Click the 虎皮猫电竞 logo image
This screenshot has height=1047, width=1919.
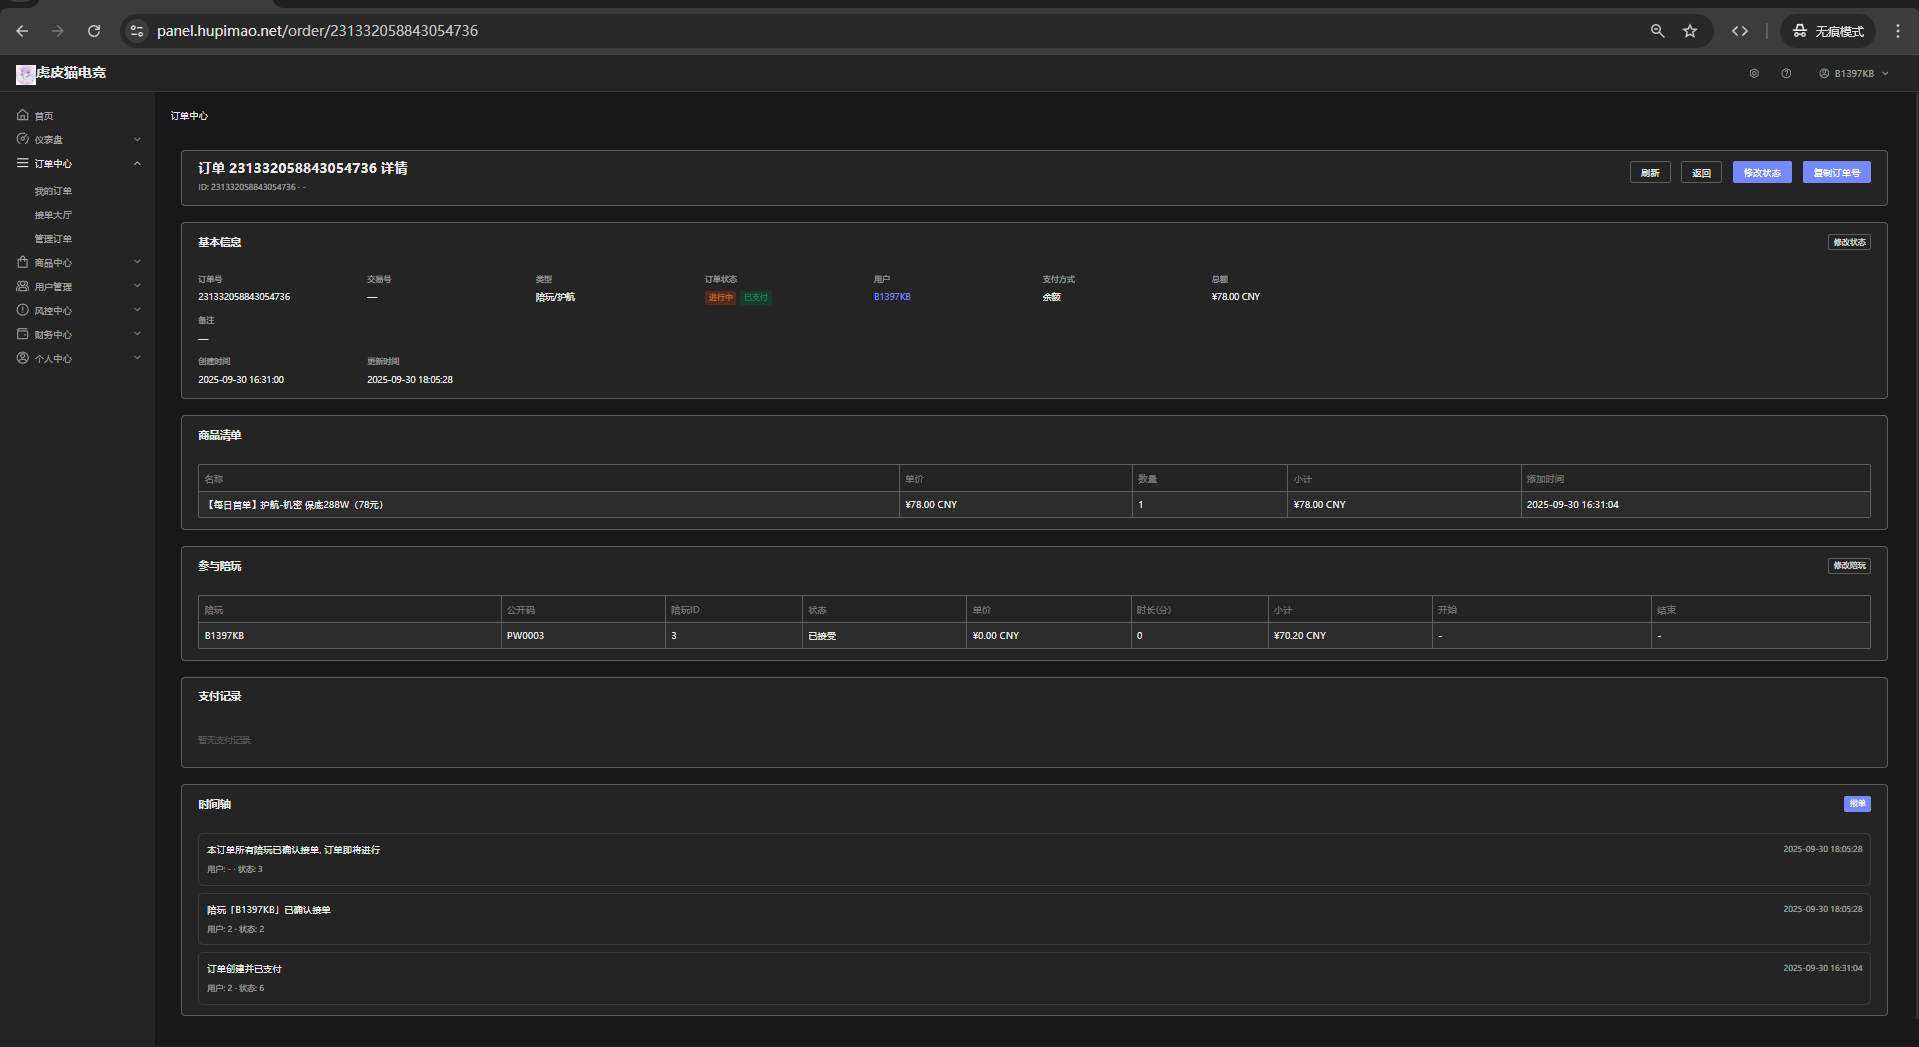pos(26,74)
